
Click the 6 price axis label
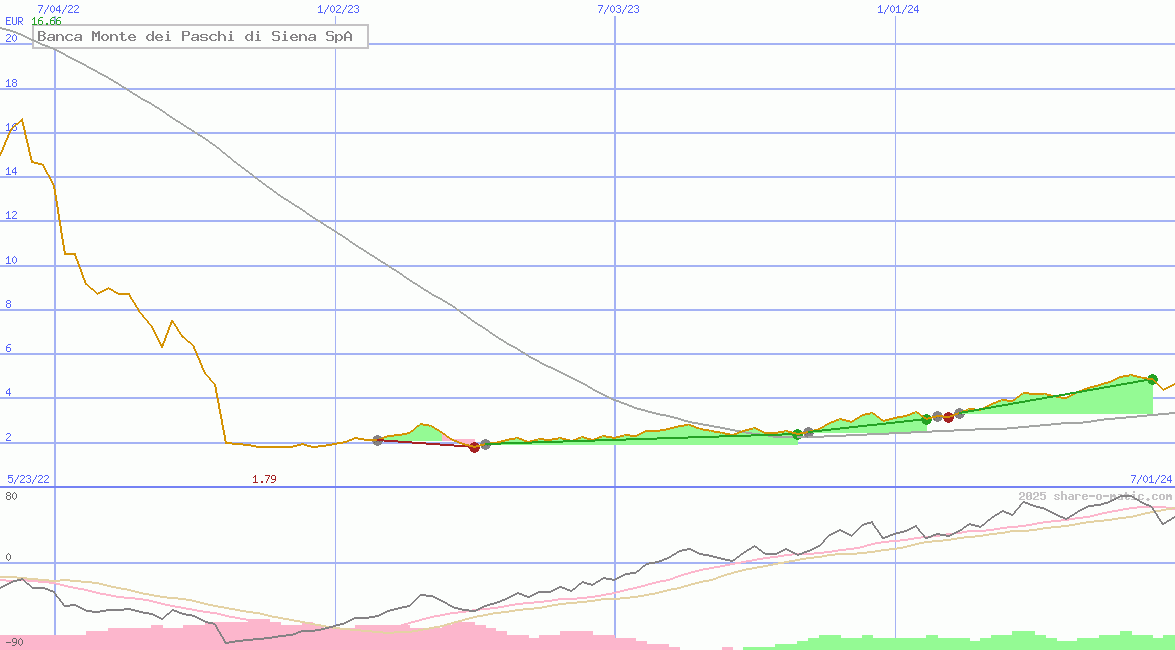coord(8,349)
